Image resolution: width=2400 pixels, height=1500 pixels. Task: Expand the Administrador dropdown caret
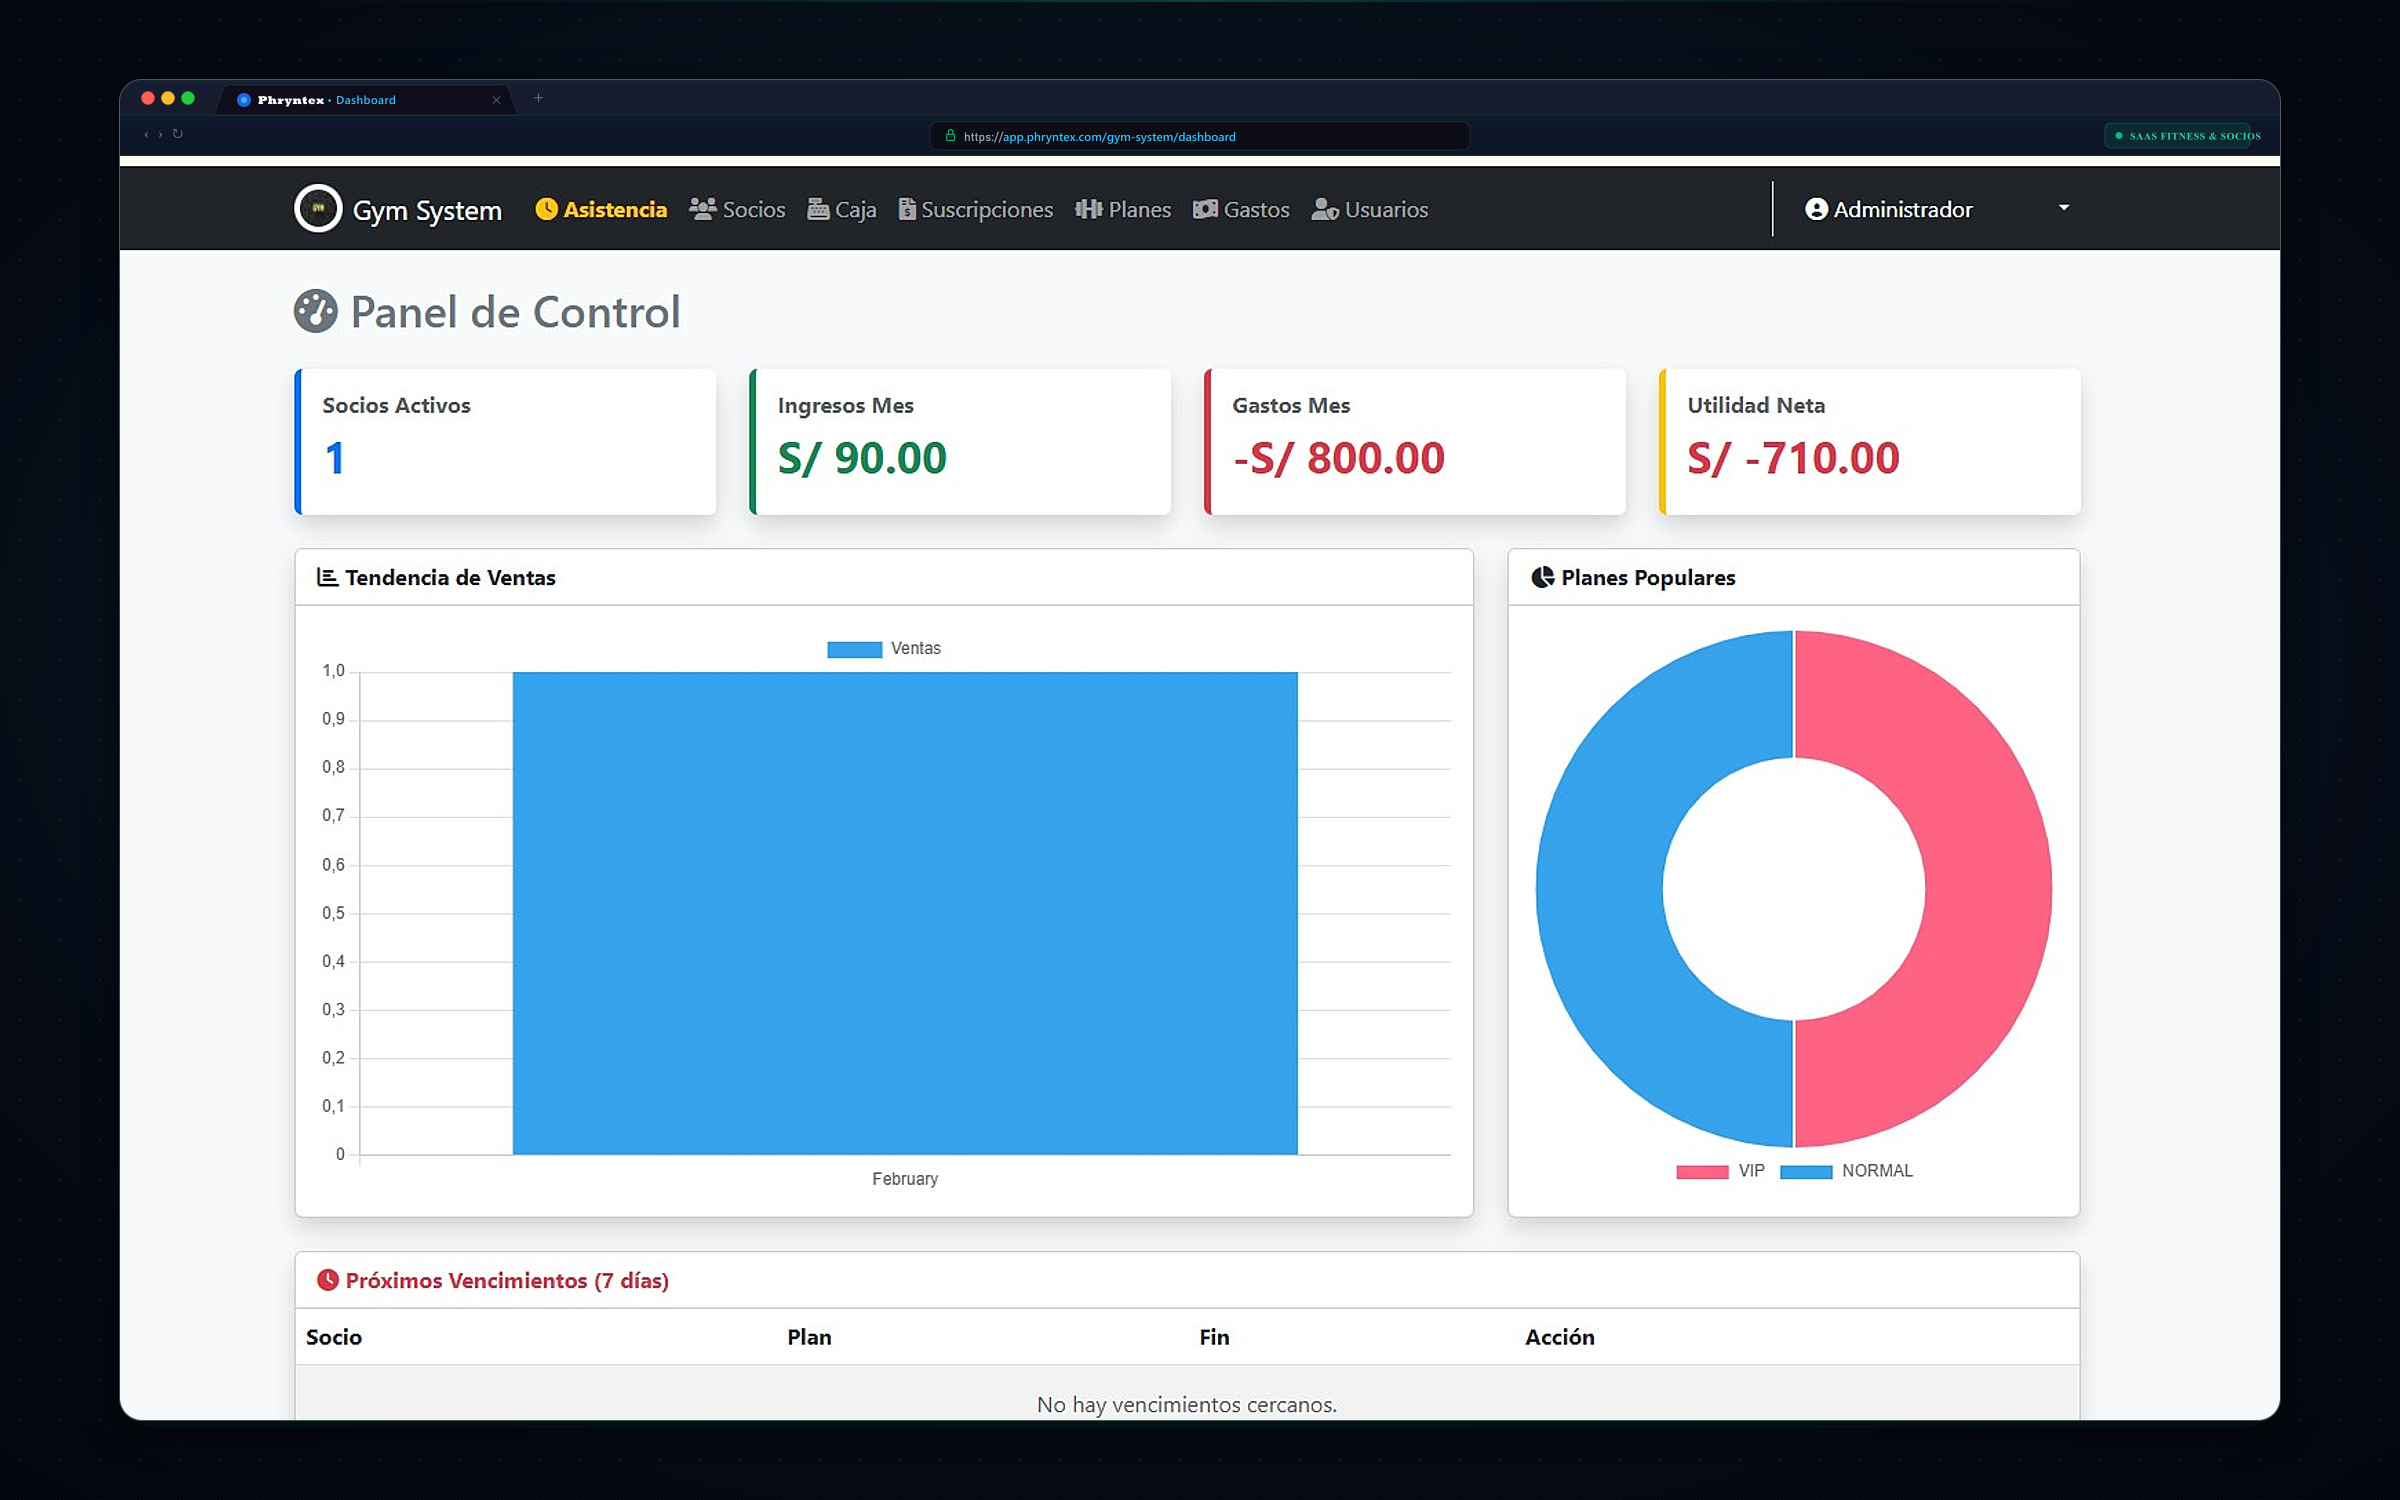click(x=2064, y=208)
